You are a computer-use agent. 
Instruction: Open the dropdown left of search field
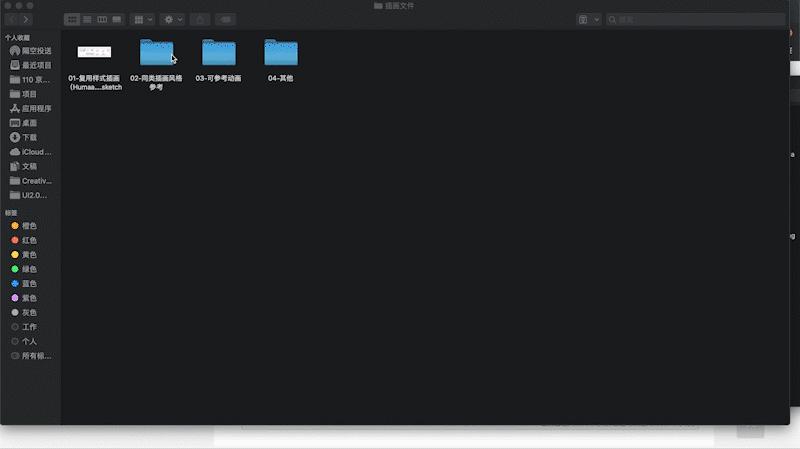[x=589, y=19]
